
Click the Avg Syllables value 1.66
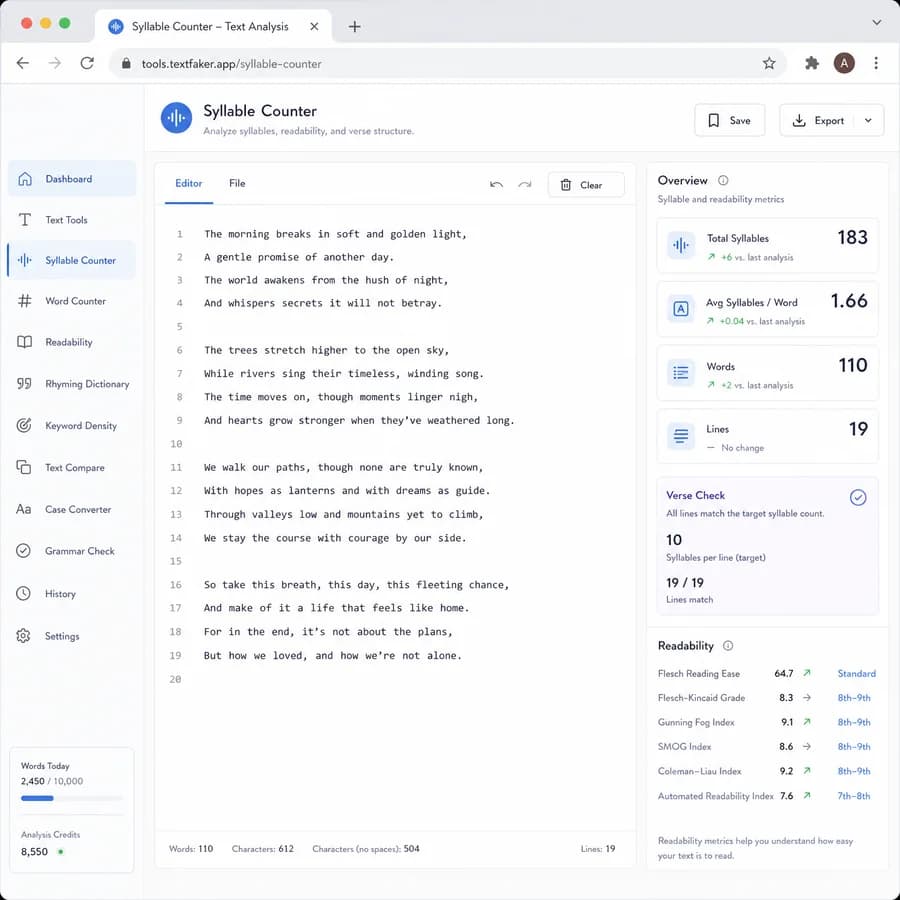[849, 301]
